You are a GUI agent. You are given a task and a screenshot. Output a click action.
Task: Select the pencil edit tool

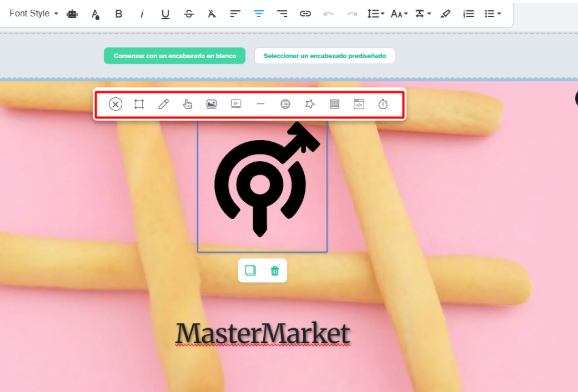[164, 104]
